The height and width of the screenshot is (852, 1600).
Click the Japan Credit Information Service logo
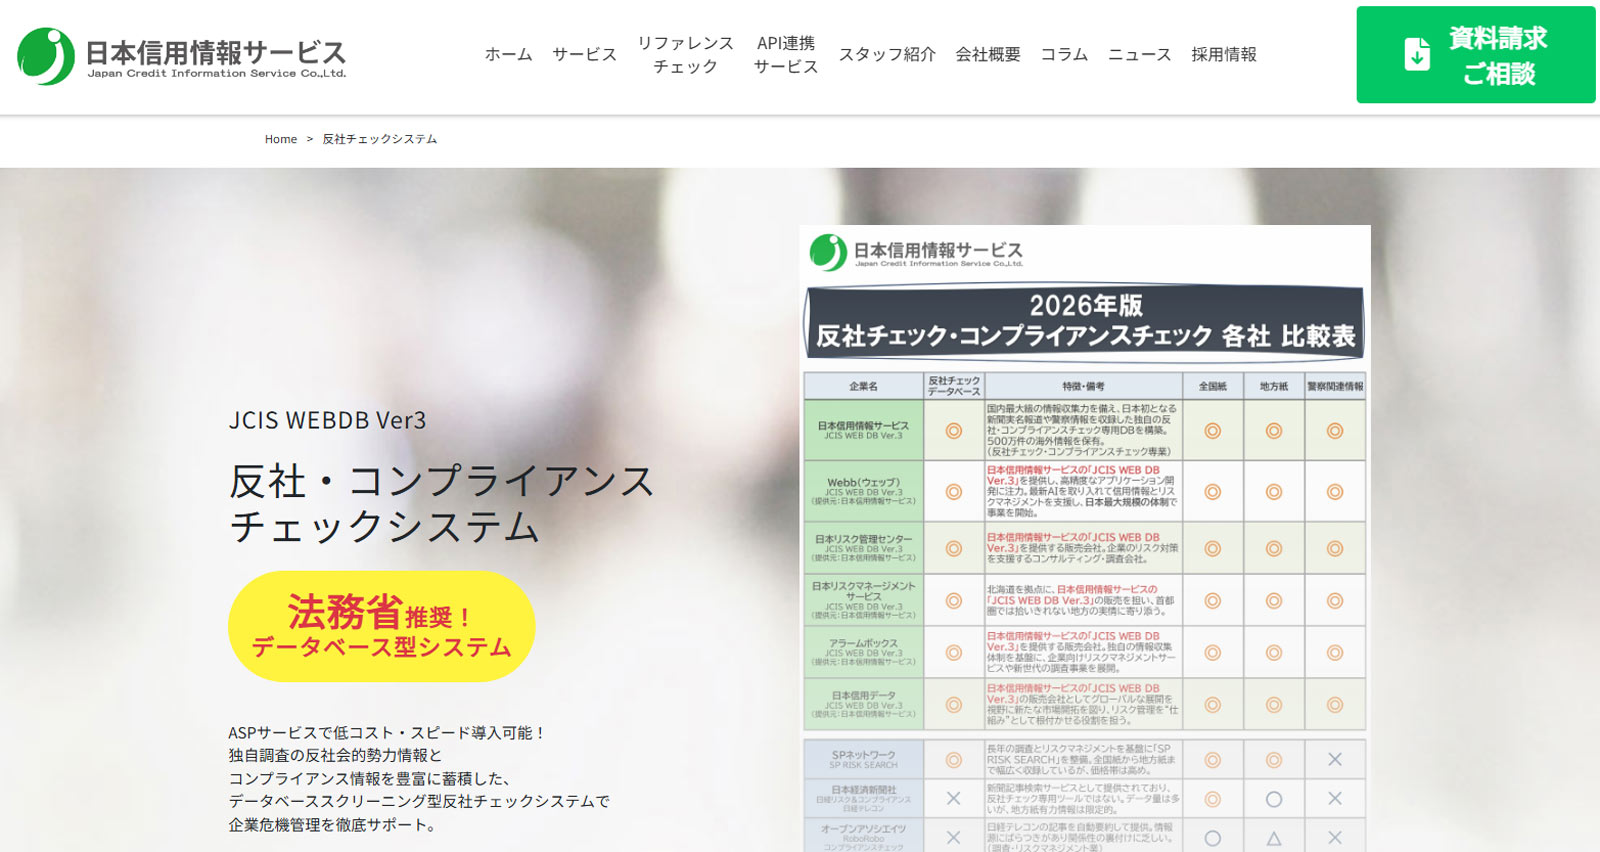(x=182, y=56)
